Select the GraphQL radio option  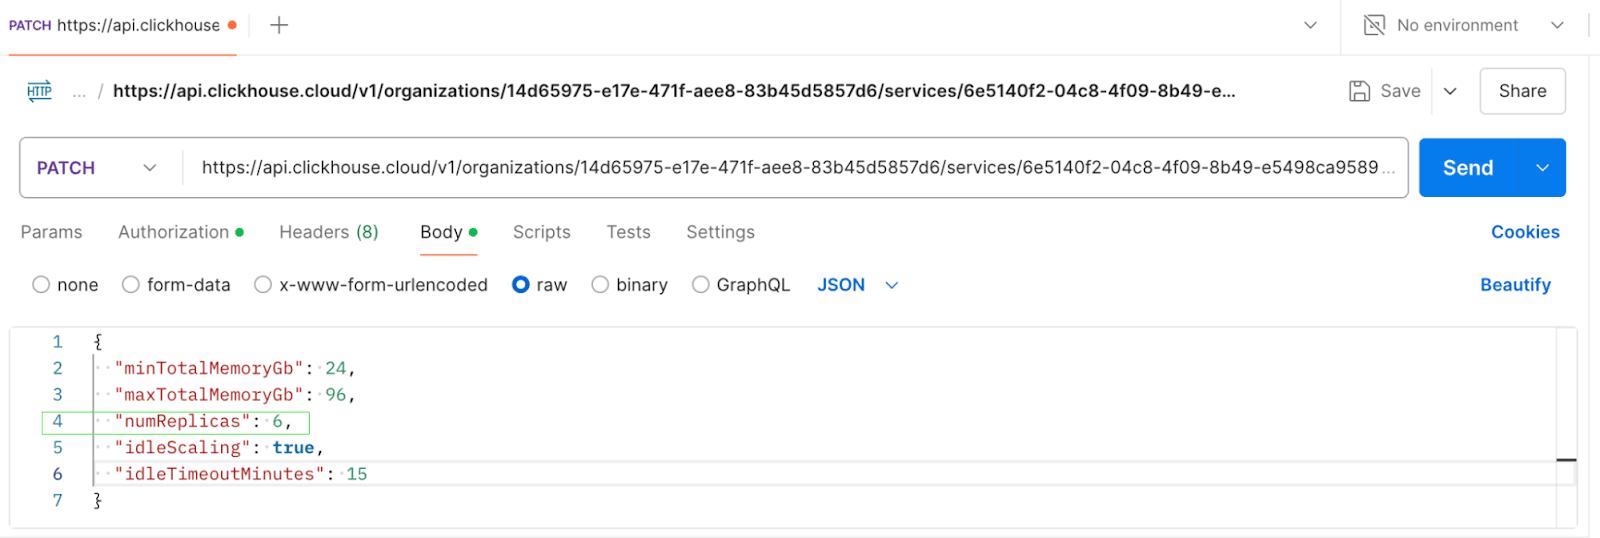click(x=701, y=285)
